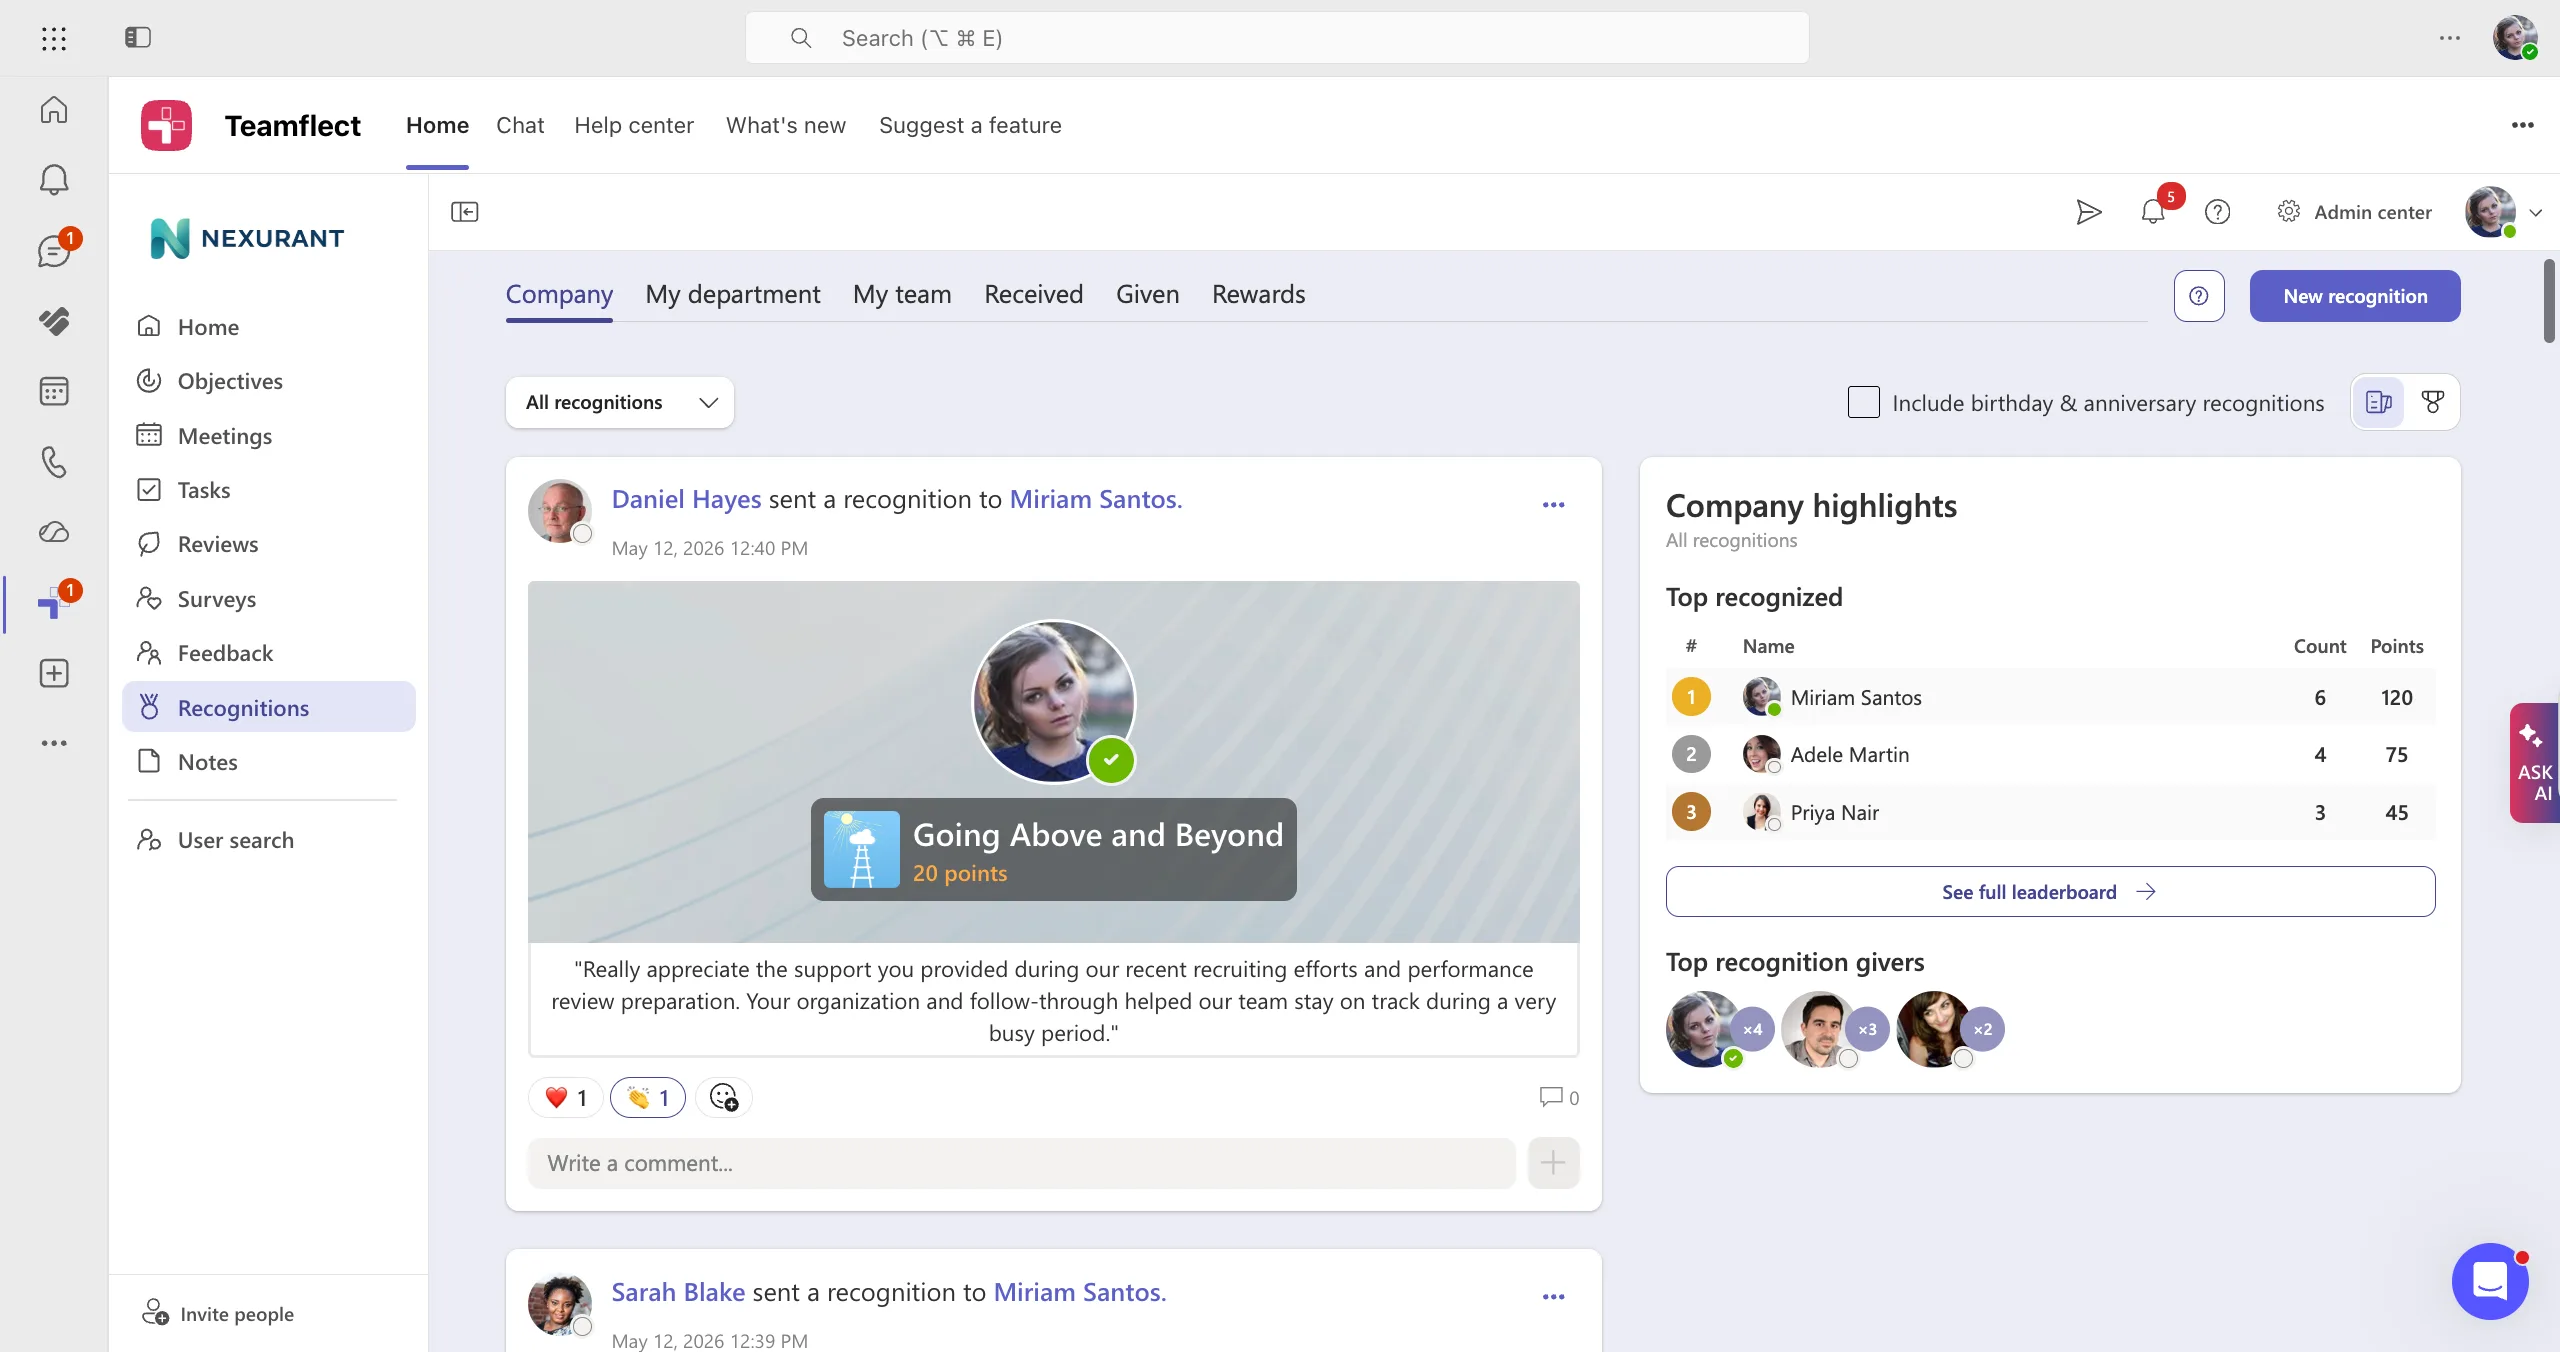2560x1352 pixels.
Task: Add an emoji reaction to Daniel's recognition
Action: (724, 1098)
